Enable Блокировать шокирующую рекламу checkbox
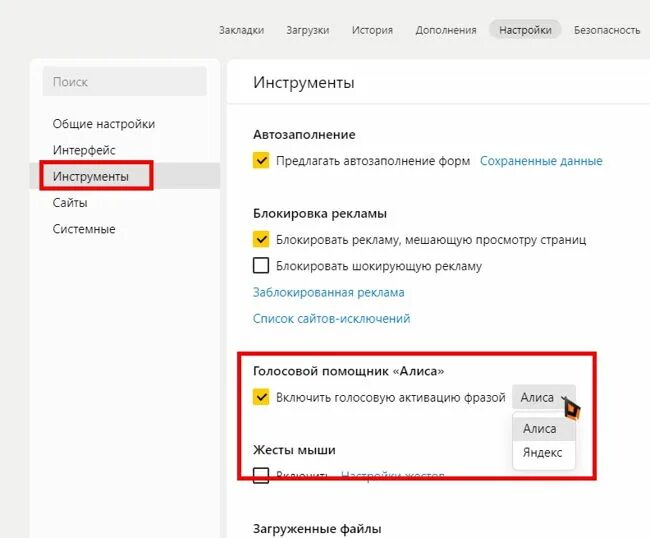This screenshot has height=538, width=650. (x=261, y=266)
